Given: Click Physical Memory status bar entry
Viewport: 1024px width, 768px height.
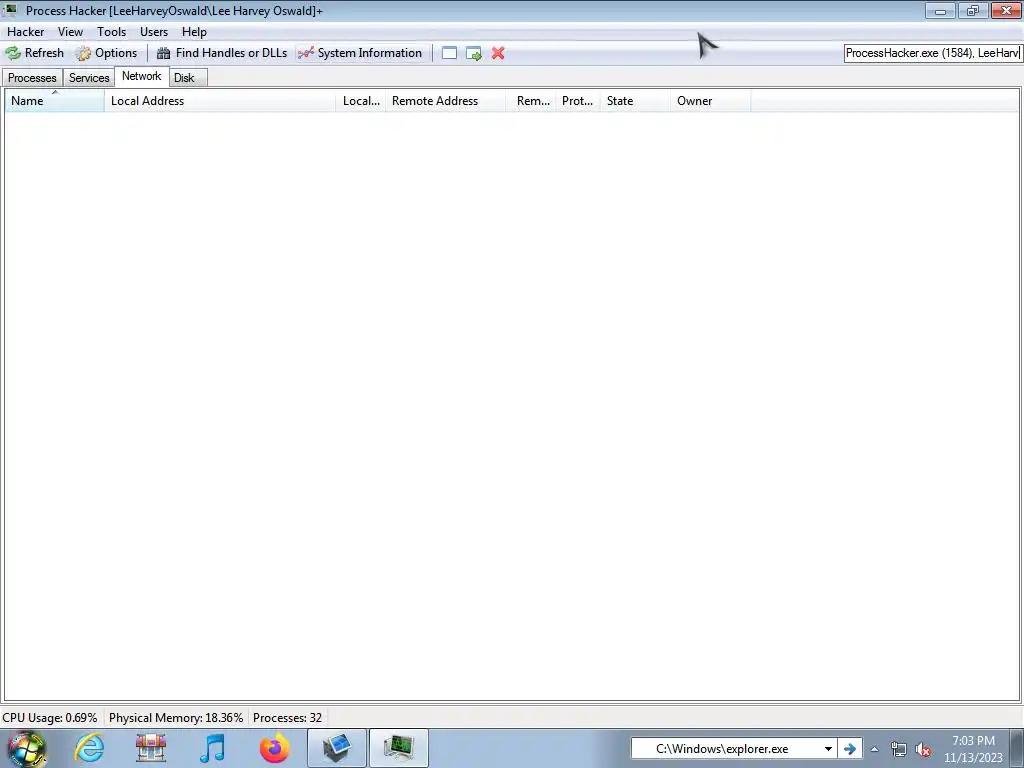Looking at the screenshot, I should coord(176,718).
